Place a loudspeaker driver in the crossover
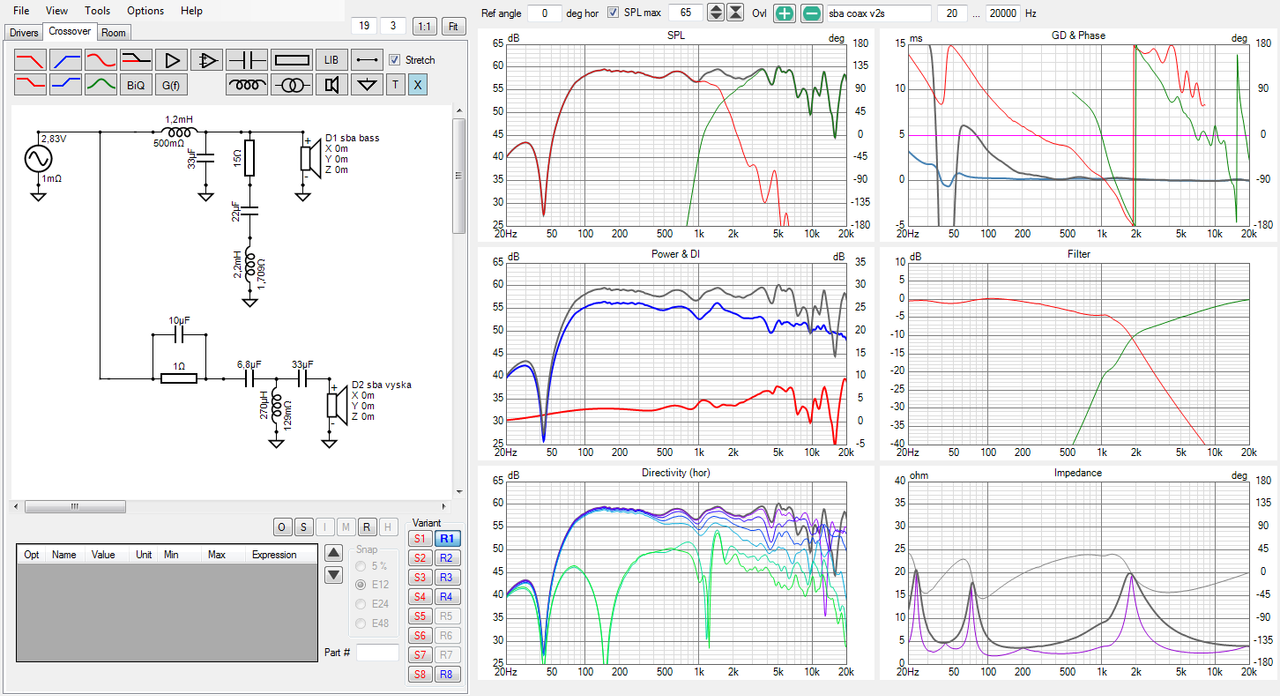1280x696 pixels. (331, 85)
